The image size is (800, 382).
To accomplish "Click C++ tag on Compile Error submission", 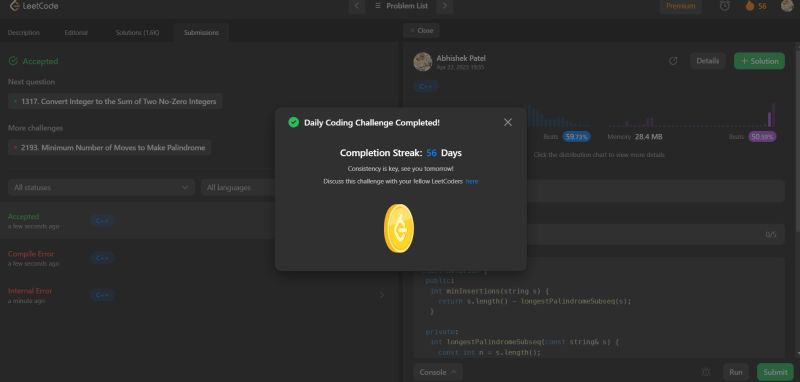I will click(102, 258).
